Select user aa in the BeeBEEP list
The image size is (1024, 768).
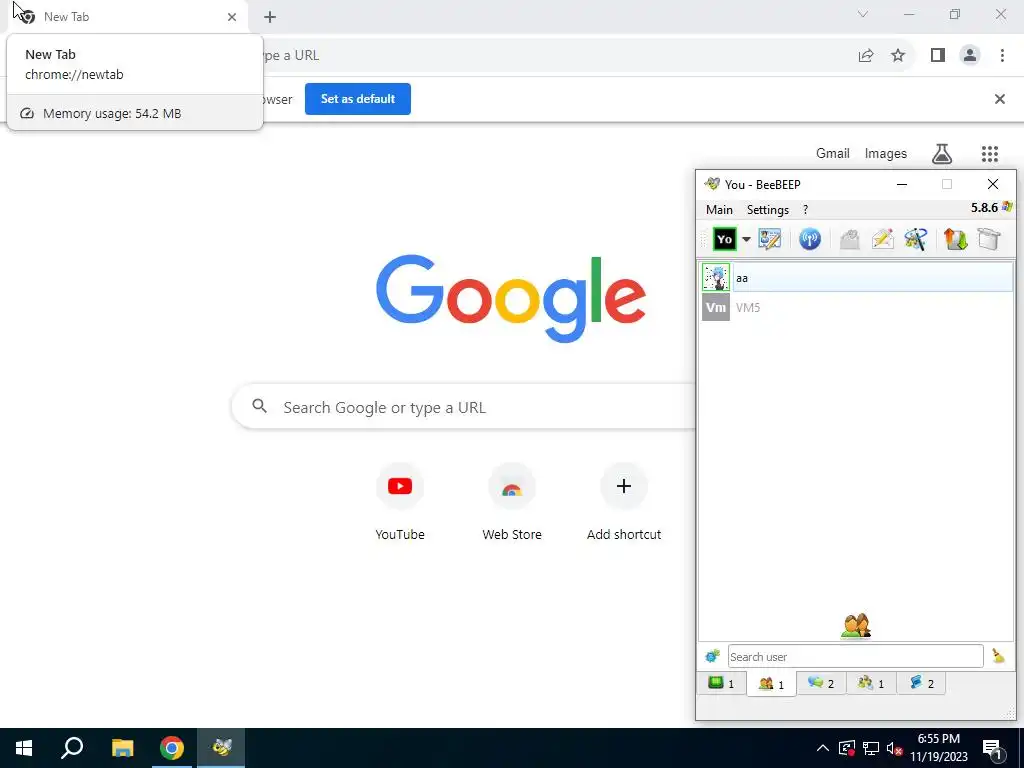pyautogui.click(x=857, y=278)
